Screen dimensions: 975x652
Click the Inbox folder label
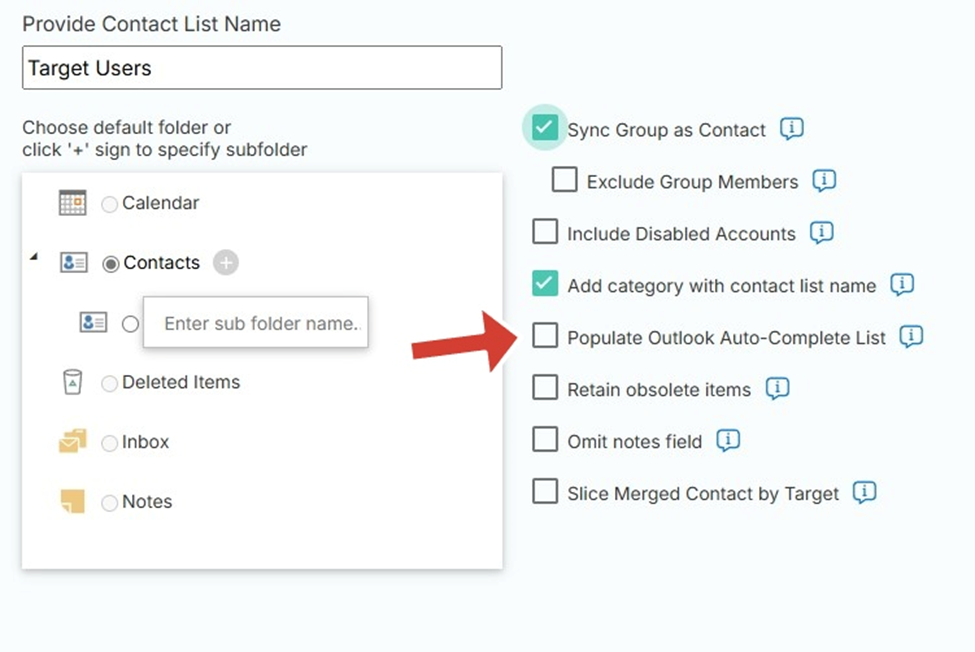[x=146, y=441]
